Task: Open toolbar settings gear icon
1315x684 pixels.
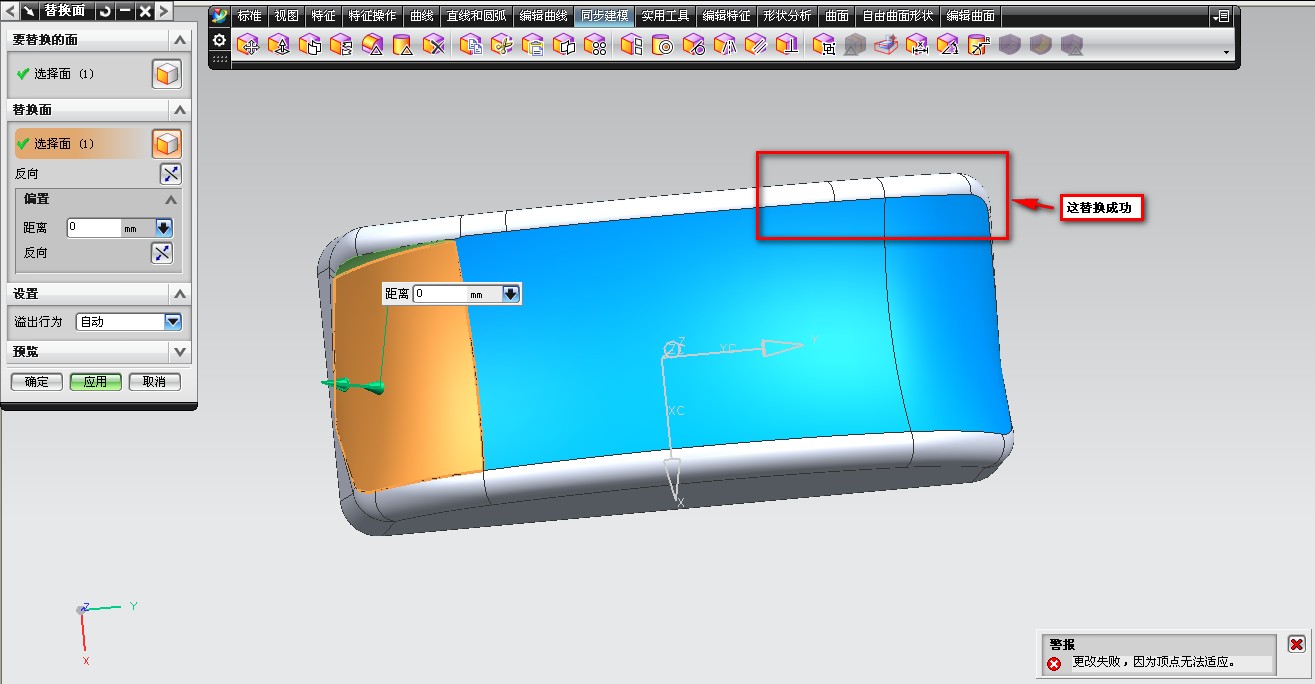Action: [x=220, y=40]
